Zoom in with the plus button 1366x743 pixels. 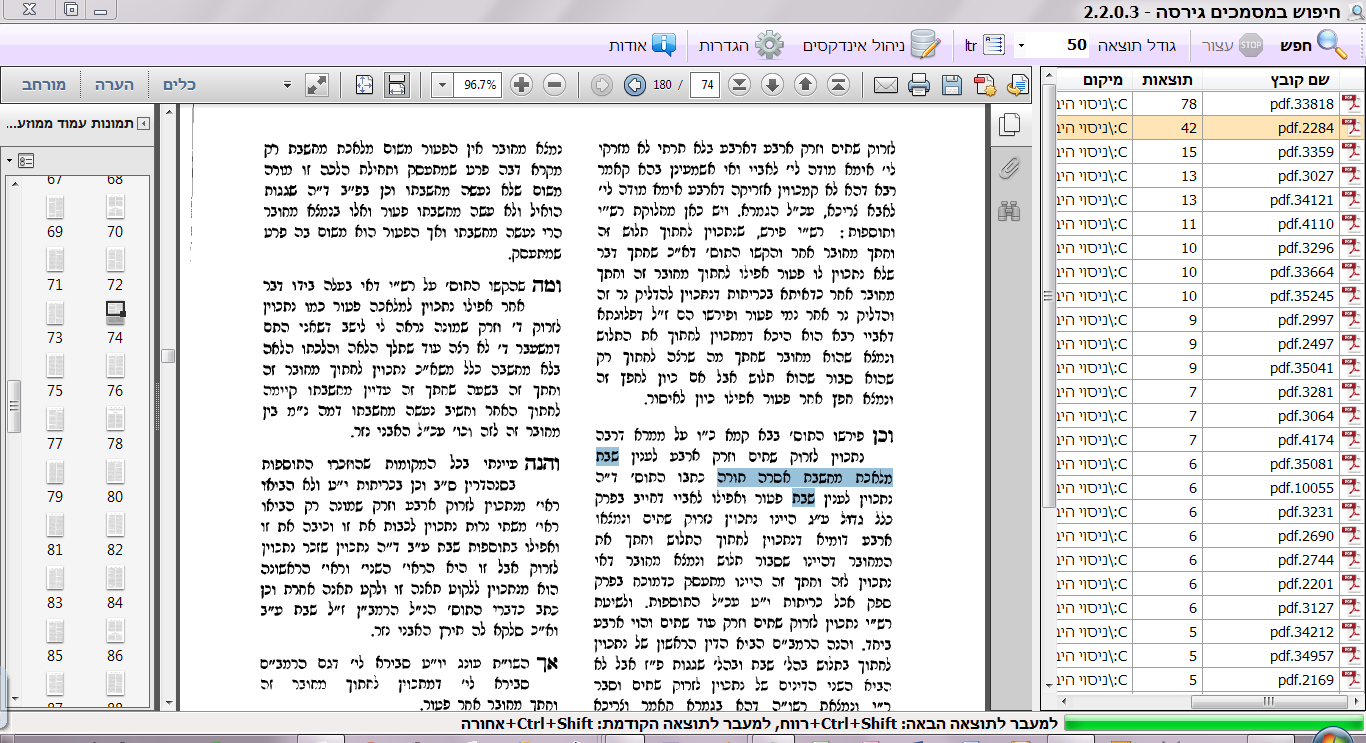(521, 85)
